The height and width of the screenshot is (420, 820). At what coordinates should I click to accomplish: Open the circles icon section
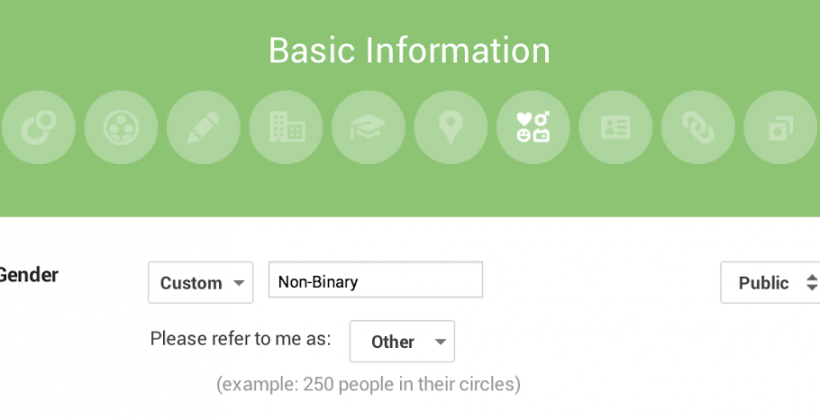(39, 127)
